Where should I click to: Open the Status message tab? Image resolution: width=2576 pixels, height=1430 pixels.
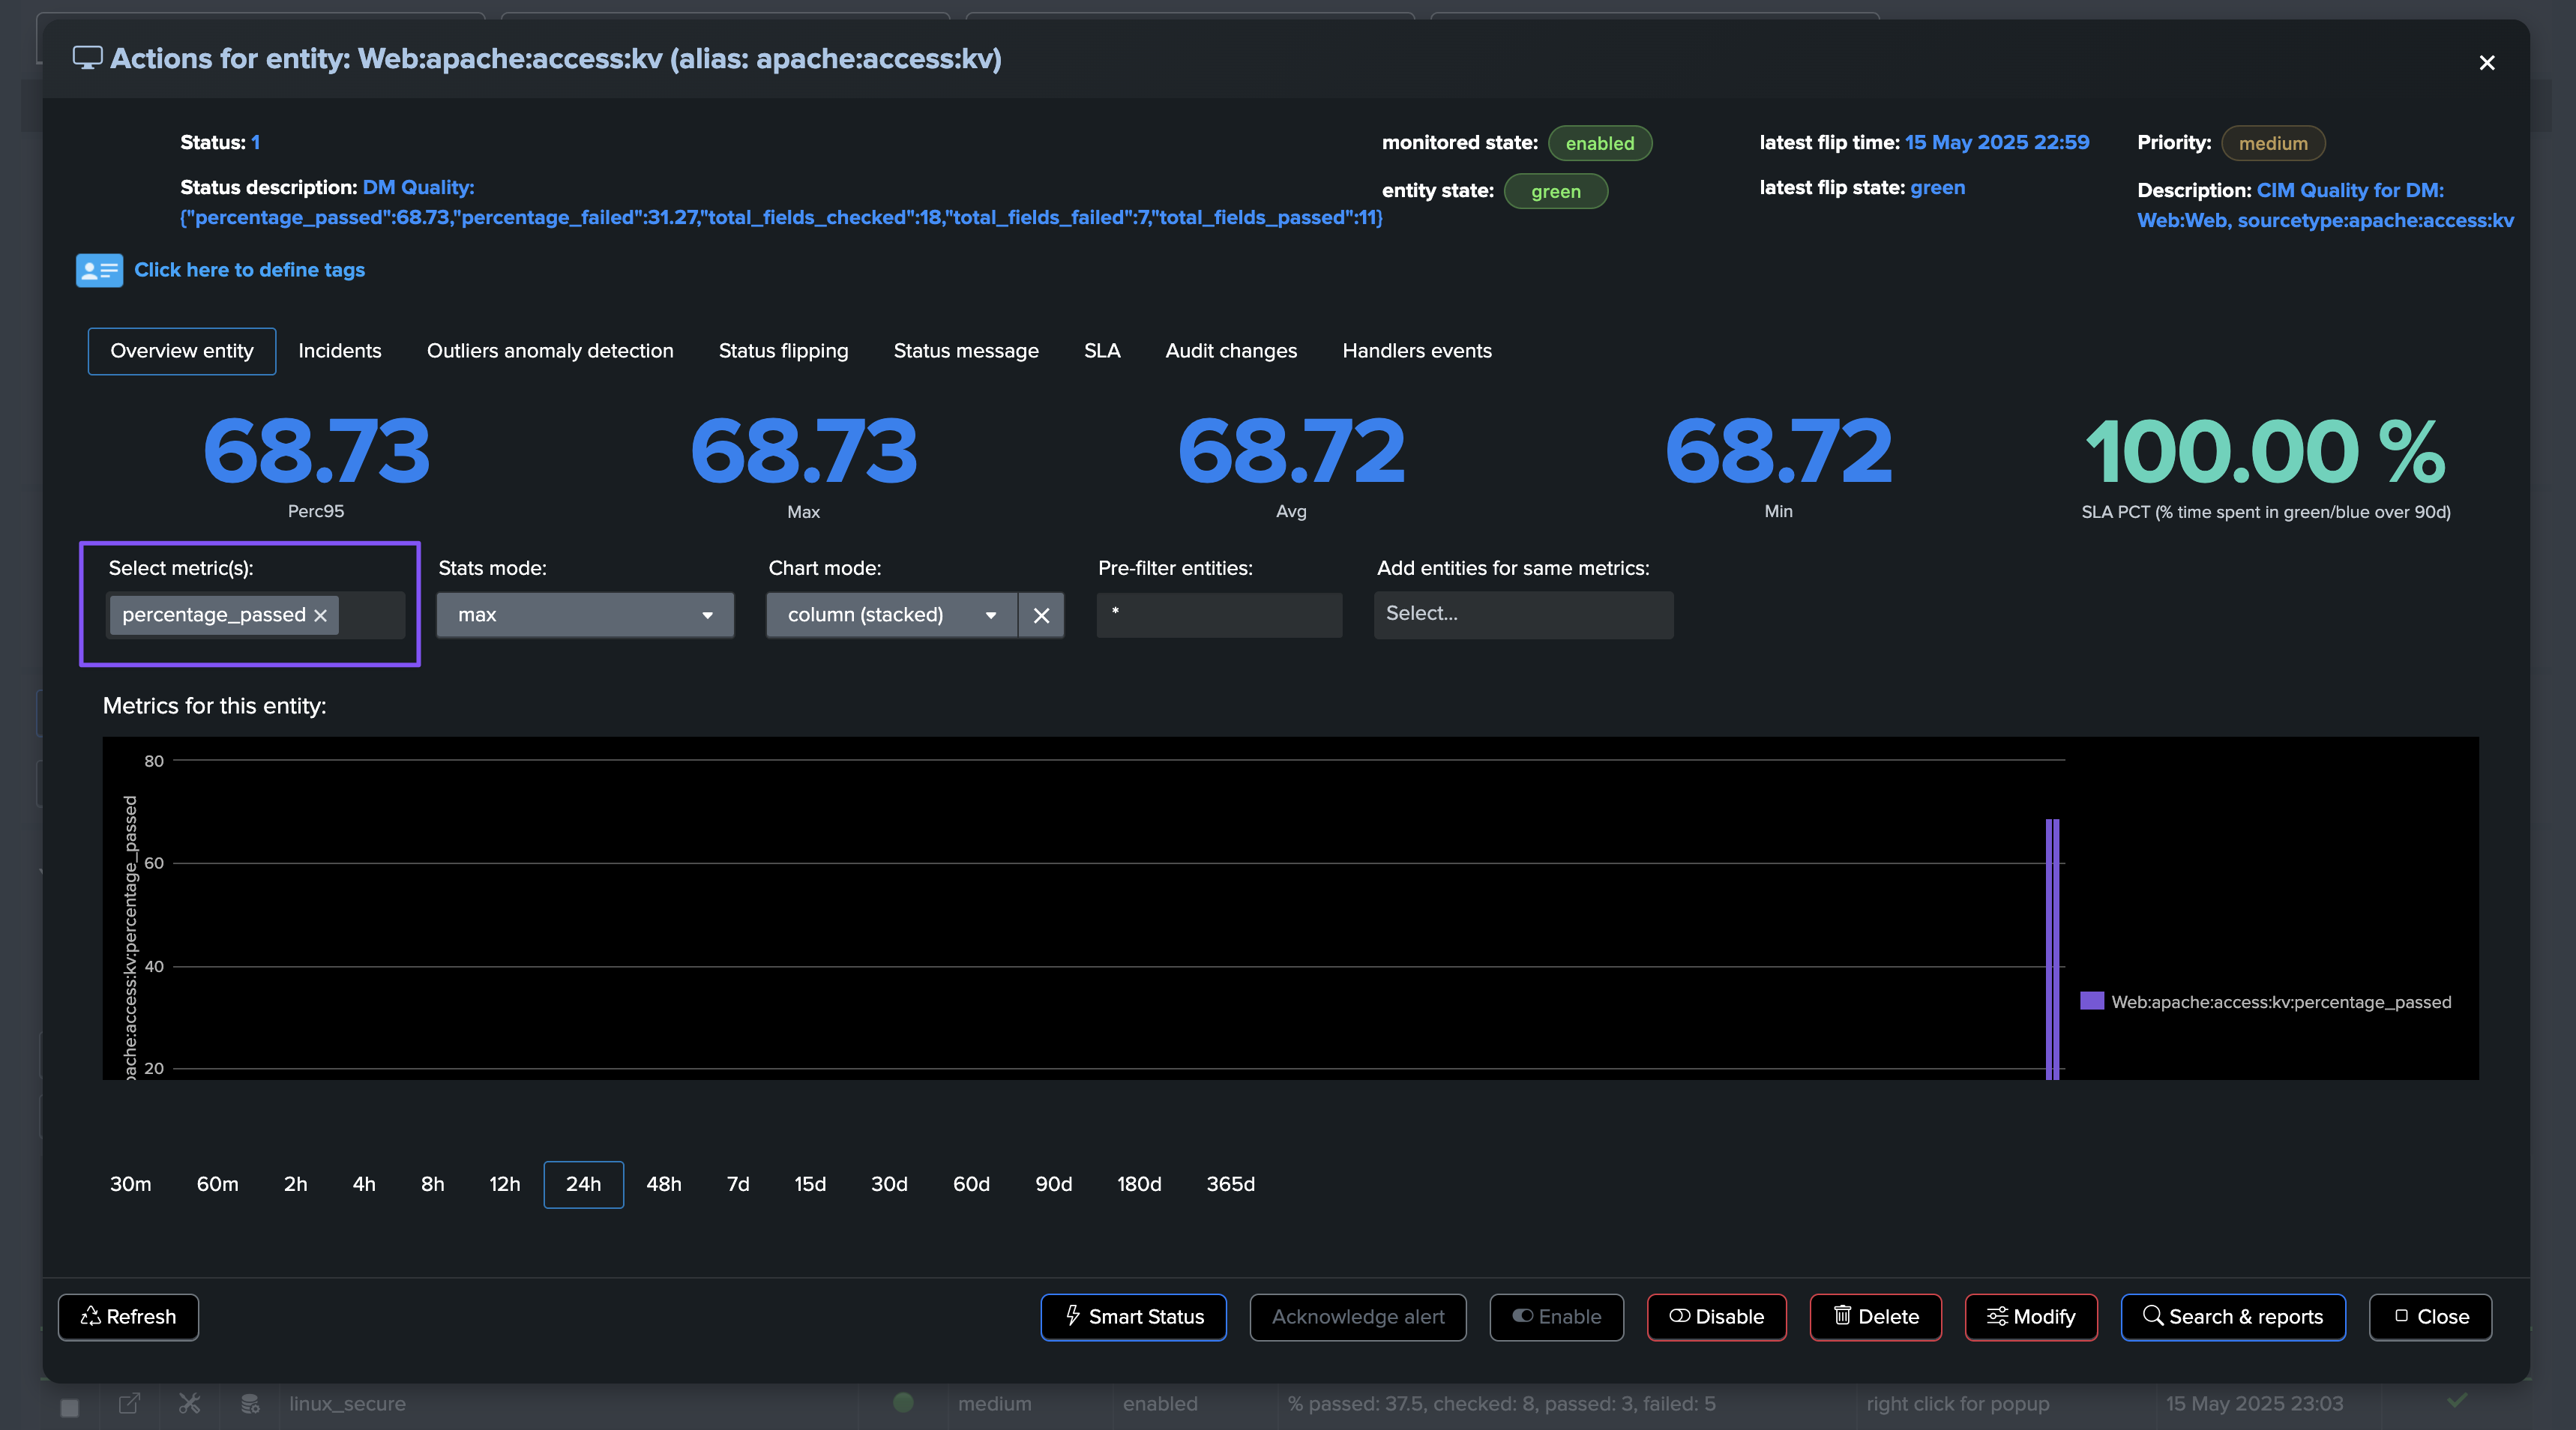coord(966,351)
